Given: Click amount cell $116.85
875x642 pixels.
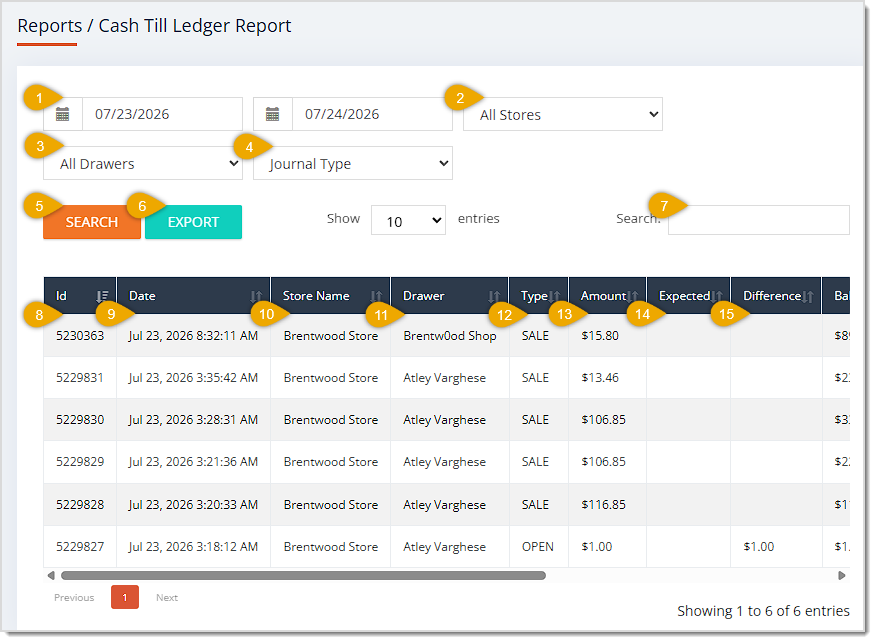Looking at the screenshot, I should (x=603, y=505).
